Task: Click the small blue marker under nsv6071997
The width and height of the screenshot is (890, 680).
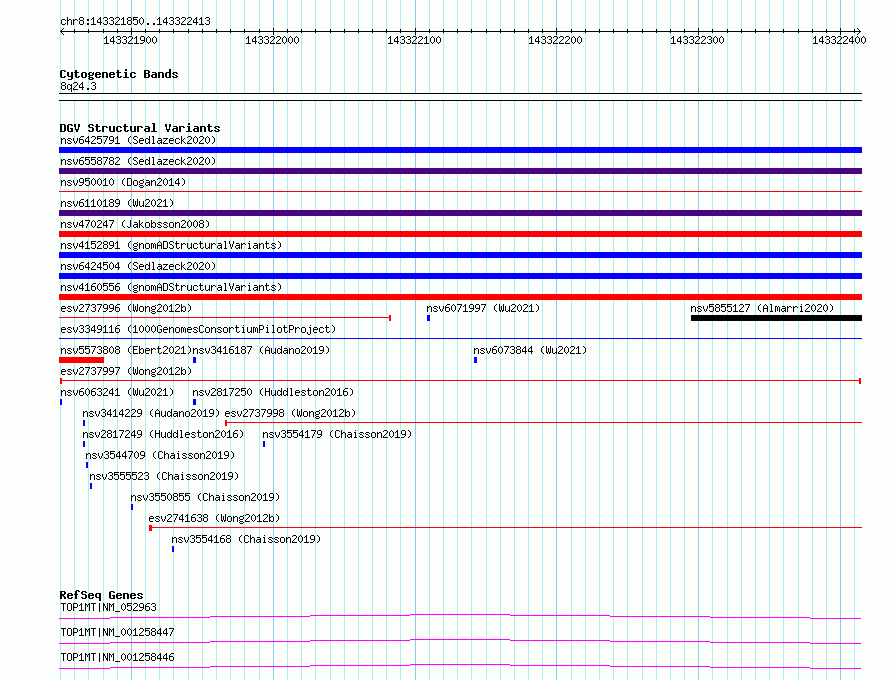Action: pyautogui.click(x=429, y=318)
